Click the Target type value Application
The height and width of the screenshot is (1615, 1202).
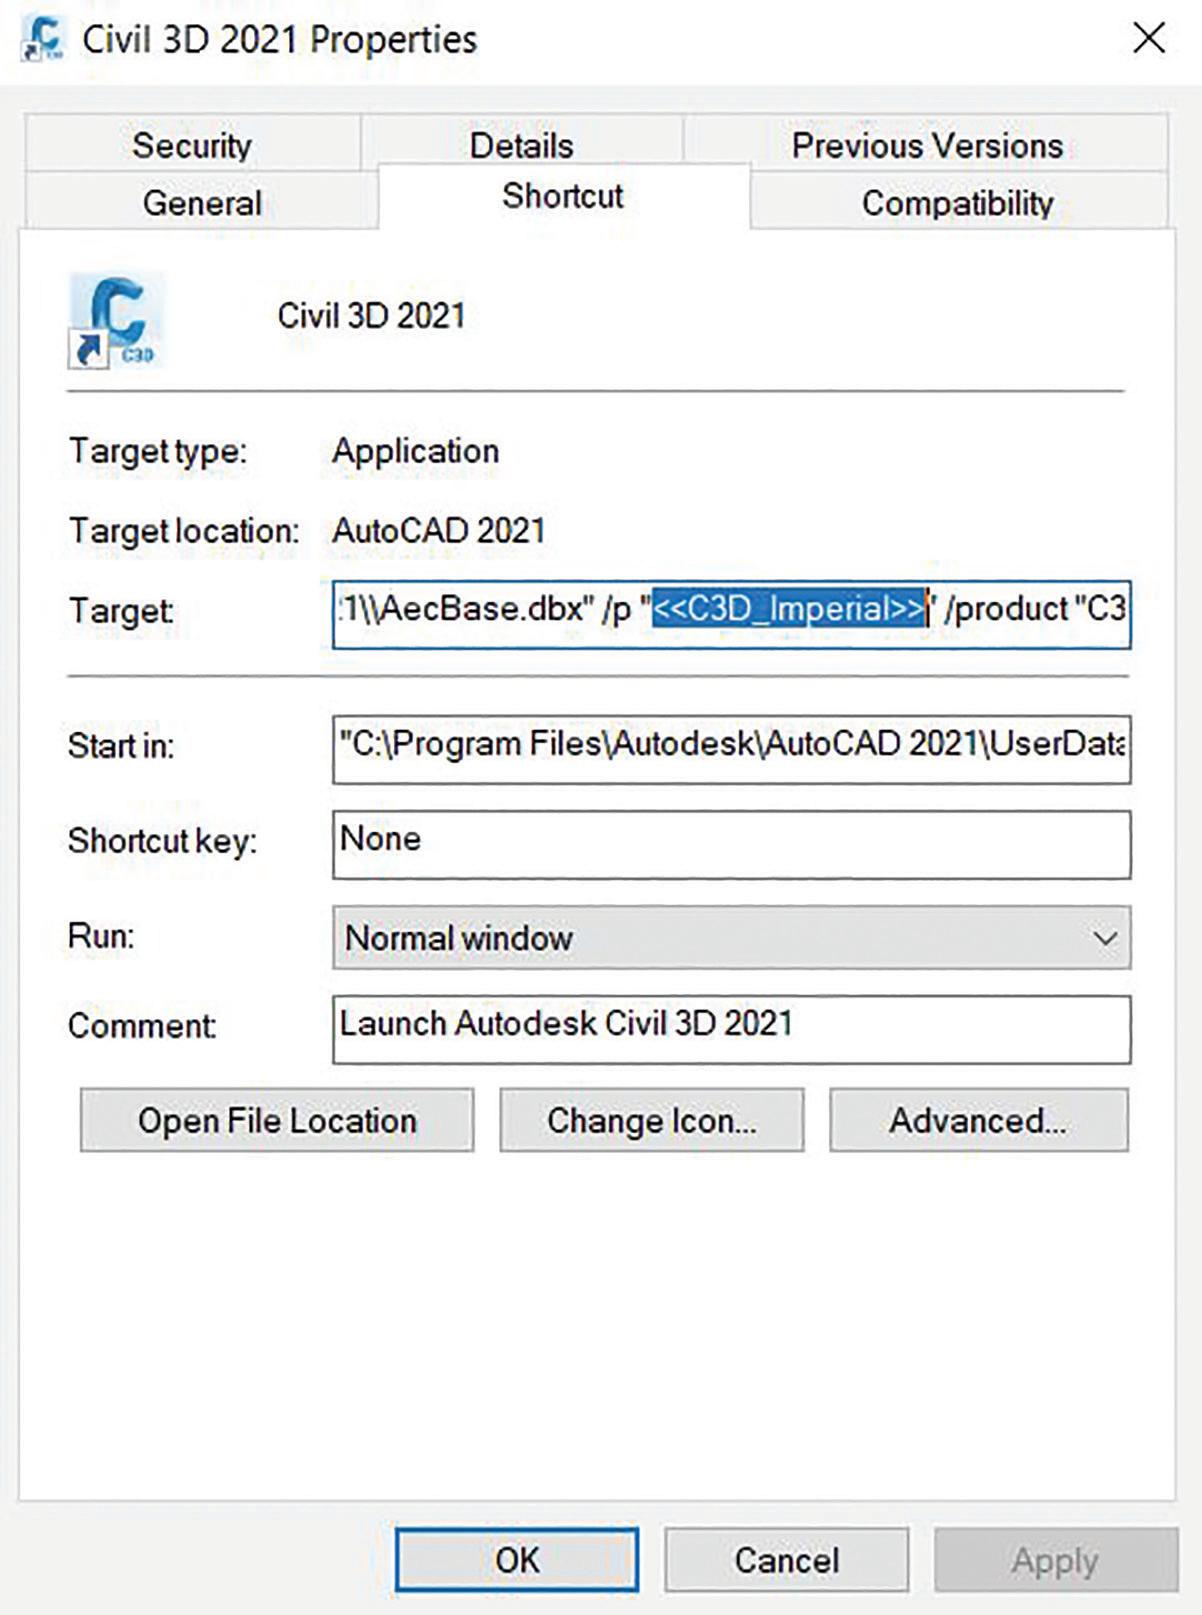[415, 451]
